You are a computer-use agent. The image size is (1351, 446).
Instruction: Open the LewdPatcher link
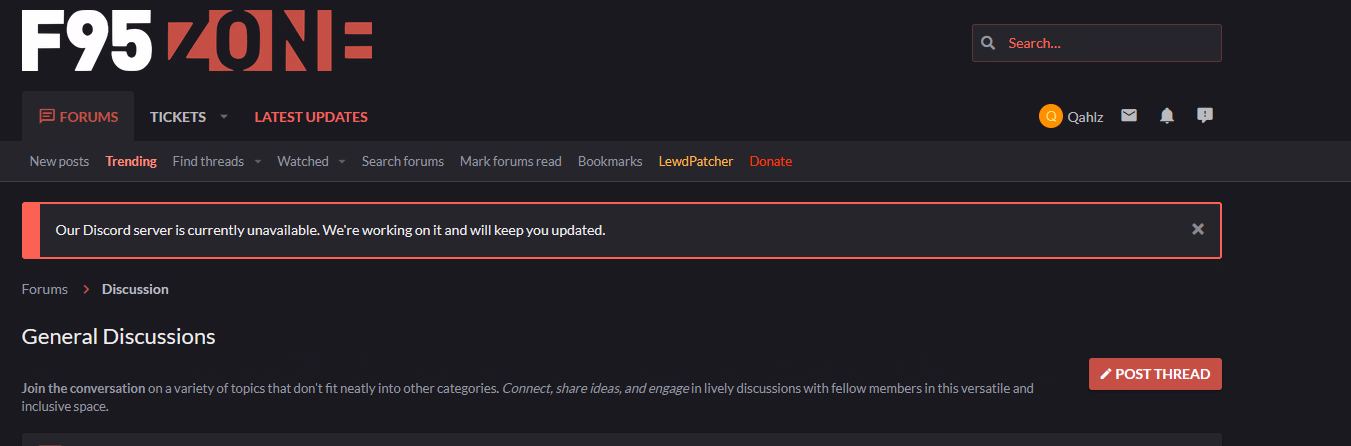pyautogui.click(x=696, y=161)
